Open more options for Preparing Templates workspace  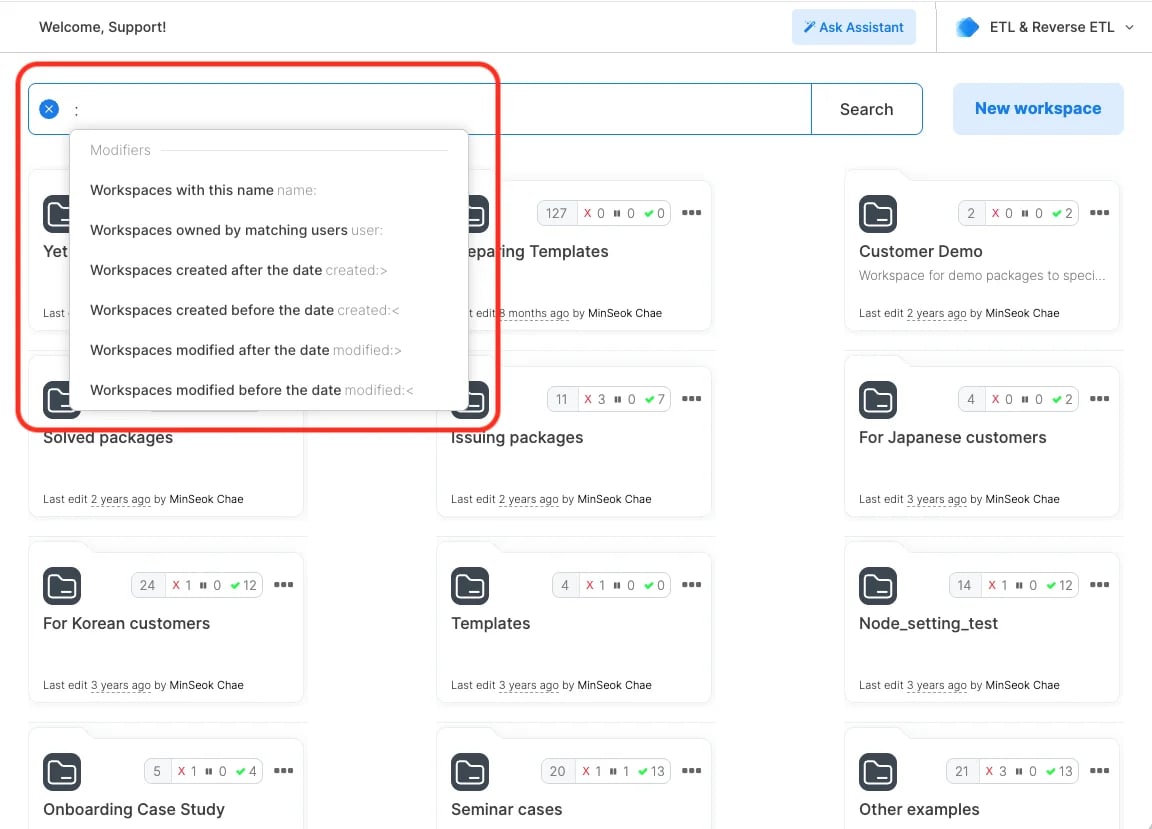pos(691,212)
